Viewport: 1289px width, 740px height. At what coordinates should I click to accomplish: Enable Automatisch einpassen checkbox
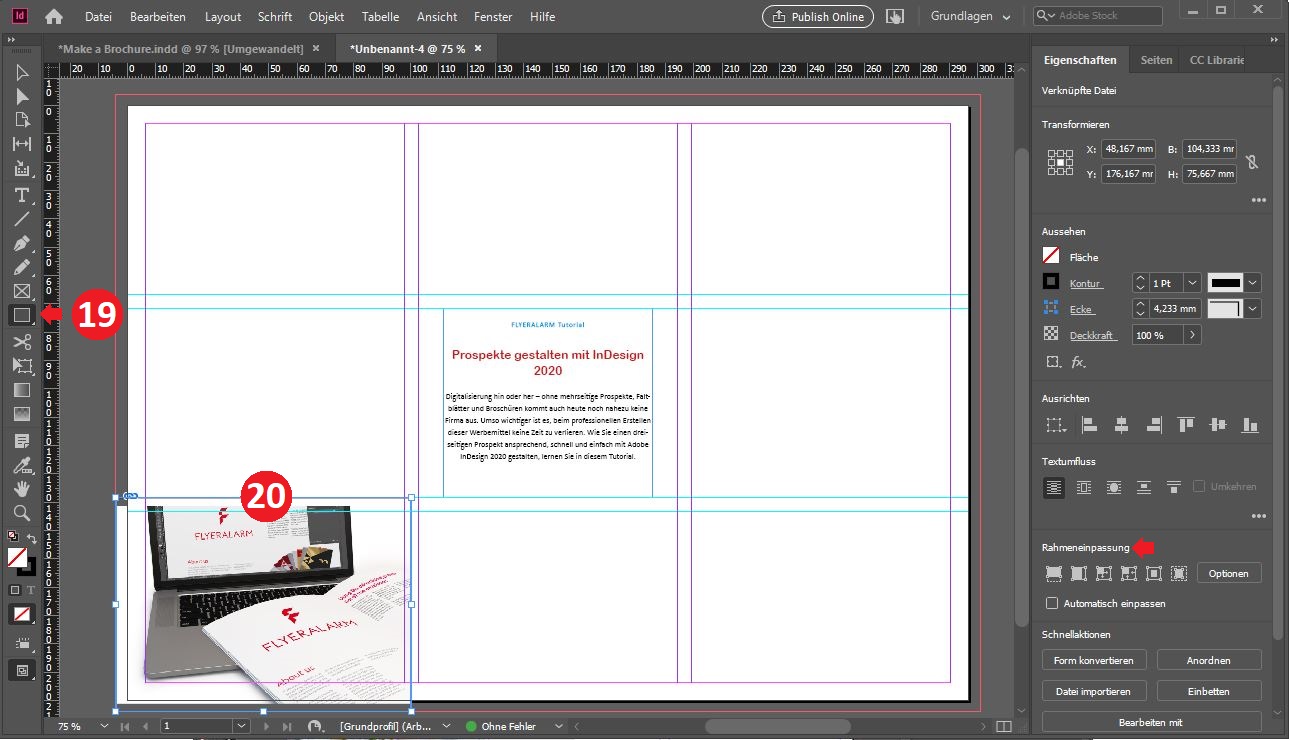tap(1051, 603)
